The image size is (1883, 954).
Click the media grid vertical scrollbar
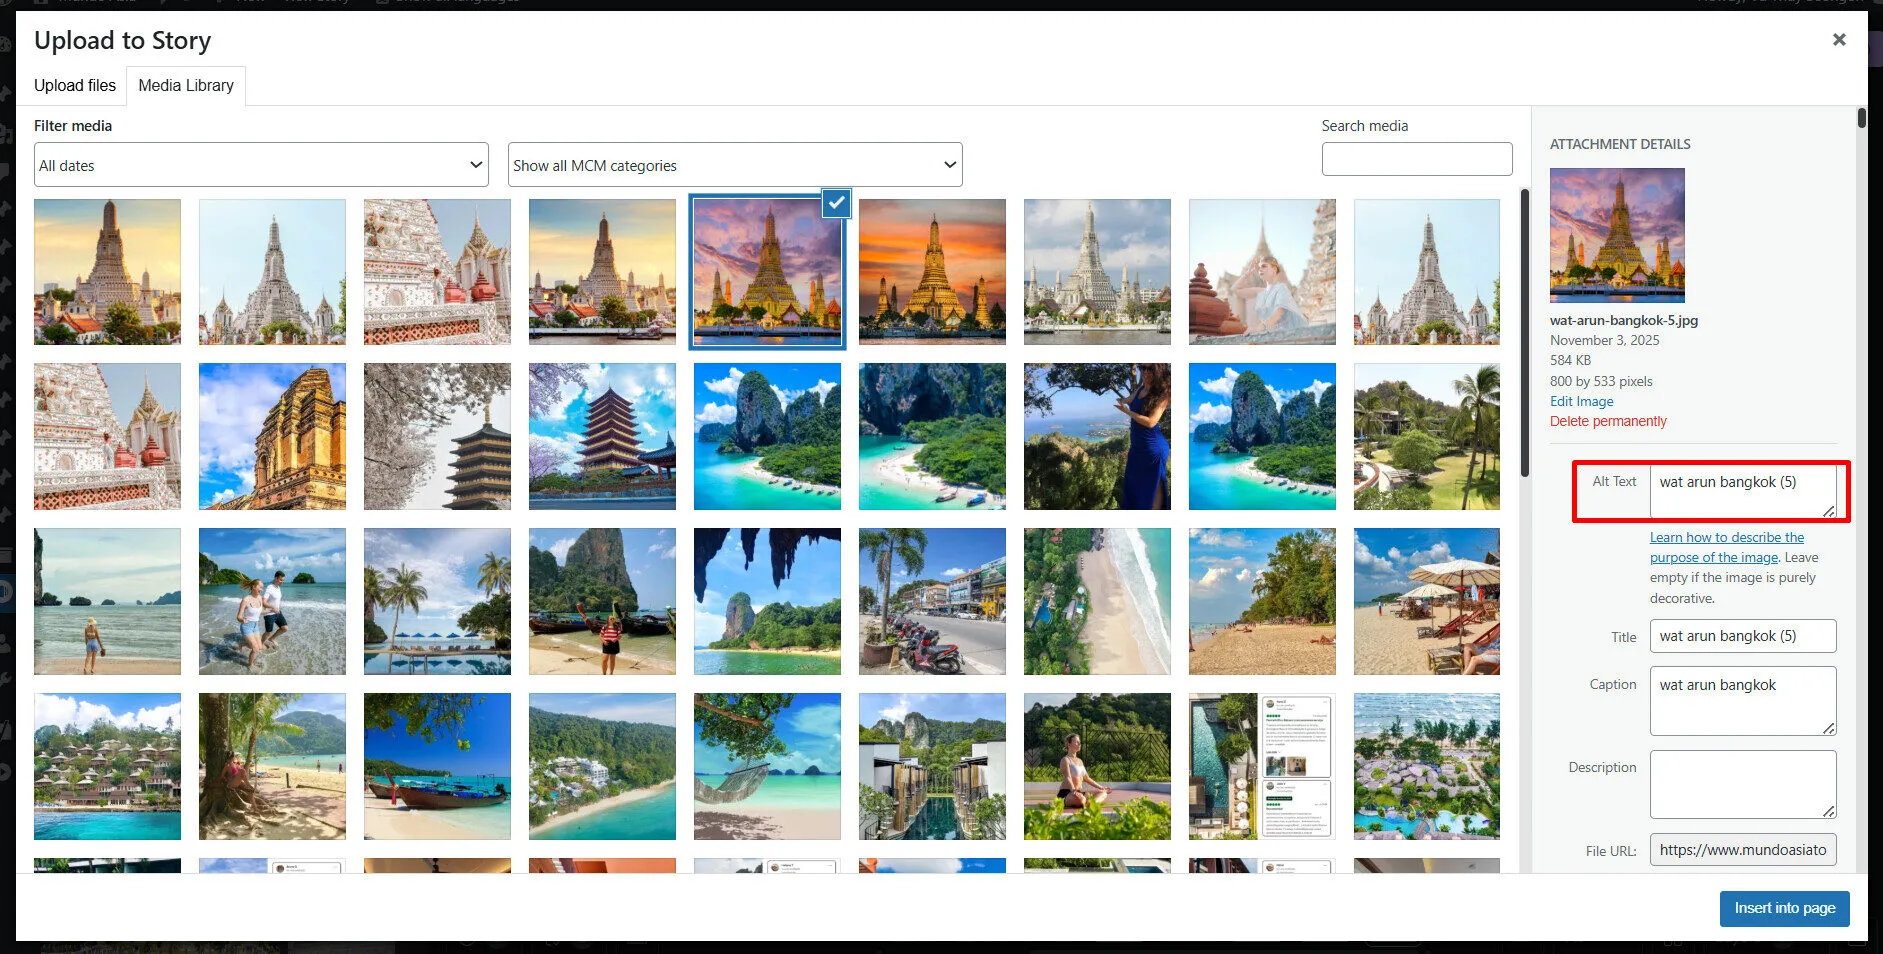point(1524,330)
